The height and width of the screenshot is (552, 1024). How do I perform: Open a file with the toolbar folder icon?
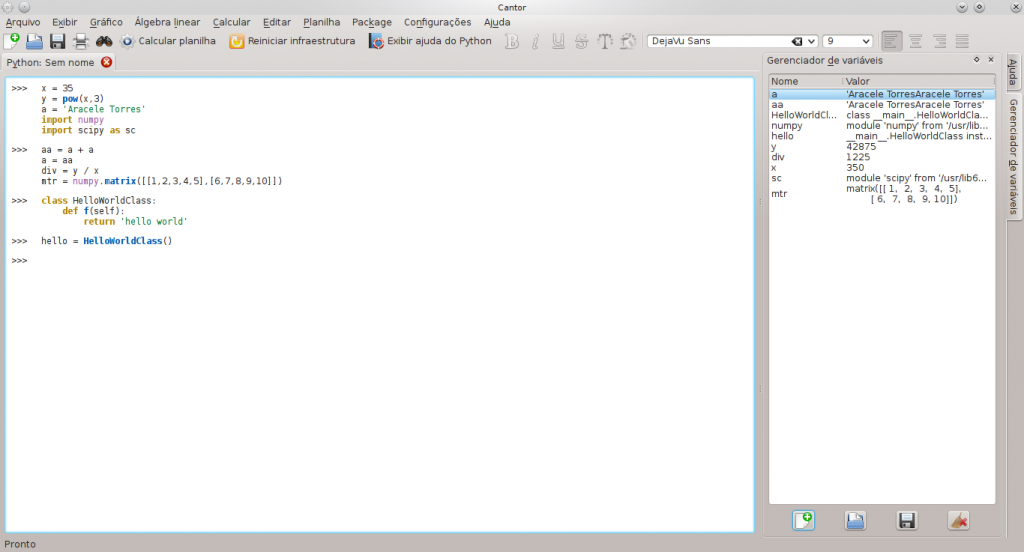(x=34, y=41)
